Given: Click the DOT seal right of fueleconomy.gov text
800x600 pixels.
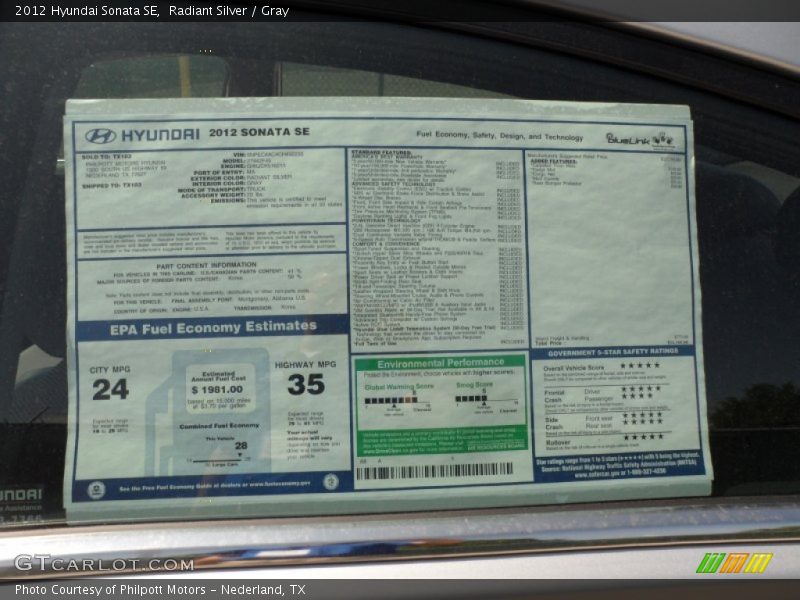Looking at the screenshot, I should point(331,482).
